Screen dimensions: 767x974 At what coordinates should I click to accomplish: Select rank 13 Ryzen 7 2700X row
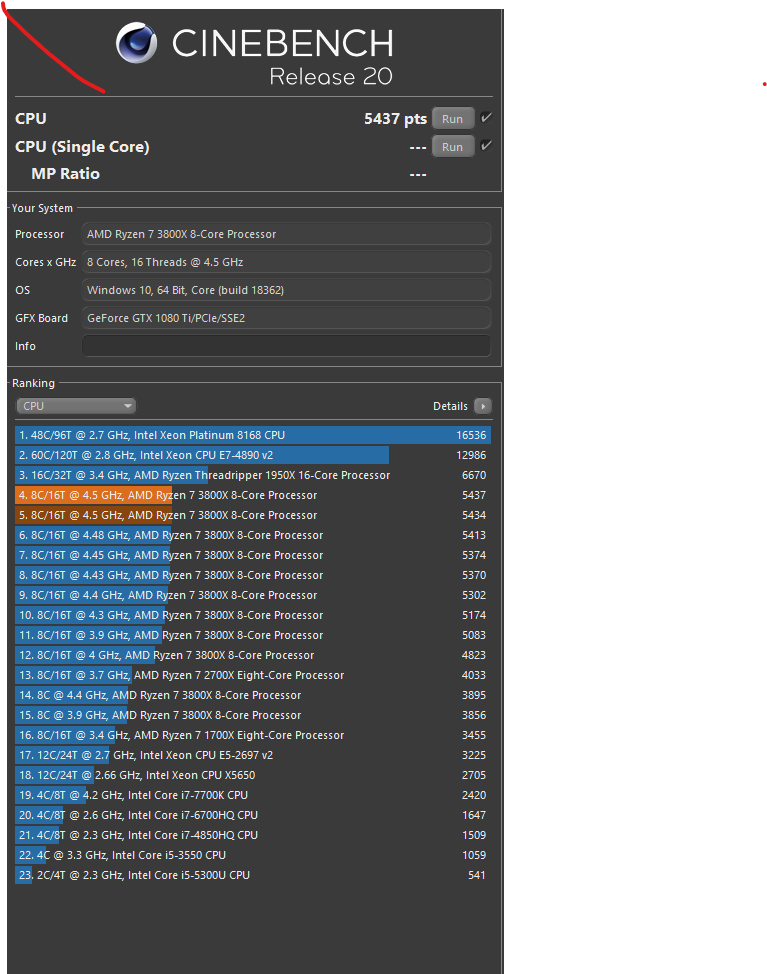(x=253, y=675)
